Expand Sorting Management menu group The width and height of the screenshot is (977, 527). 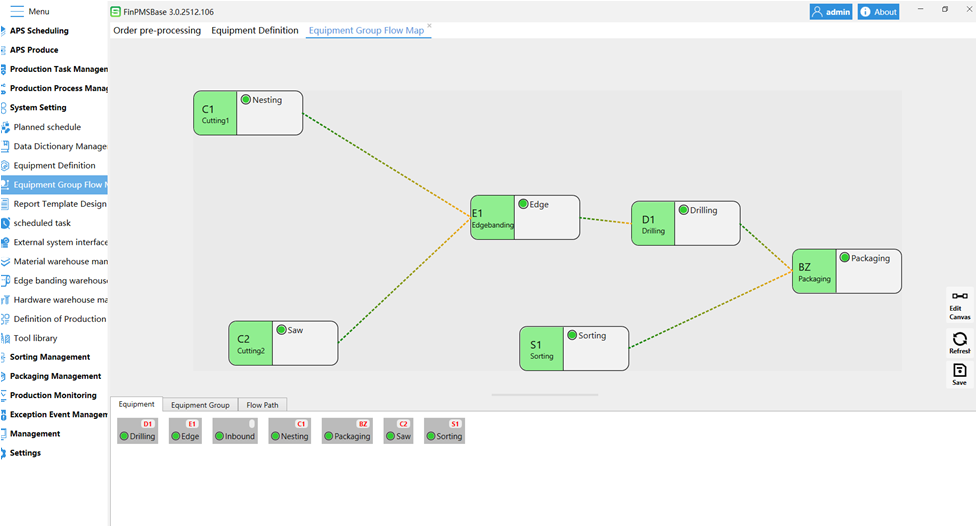coord(50,357)
